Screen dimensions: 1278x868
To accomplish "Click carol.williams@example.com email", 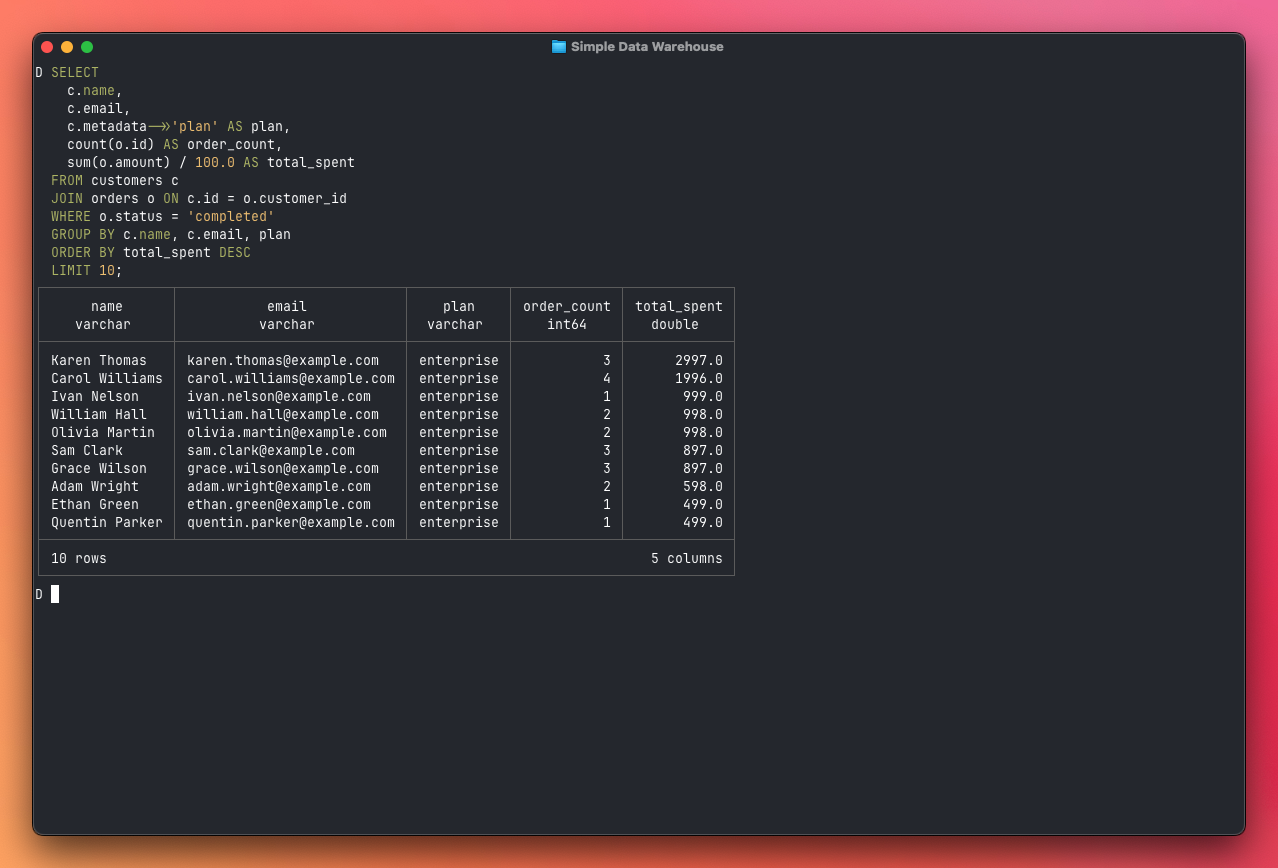I will pyautogui.click(x=291, y=379).
